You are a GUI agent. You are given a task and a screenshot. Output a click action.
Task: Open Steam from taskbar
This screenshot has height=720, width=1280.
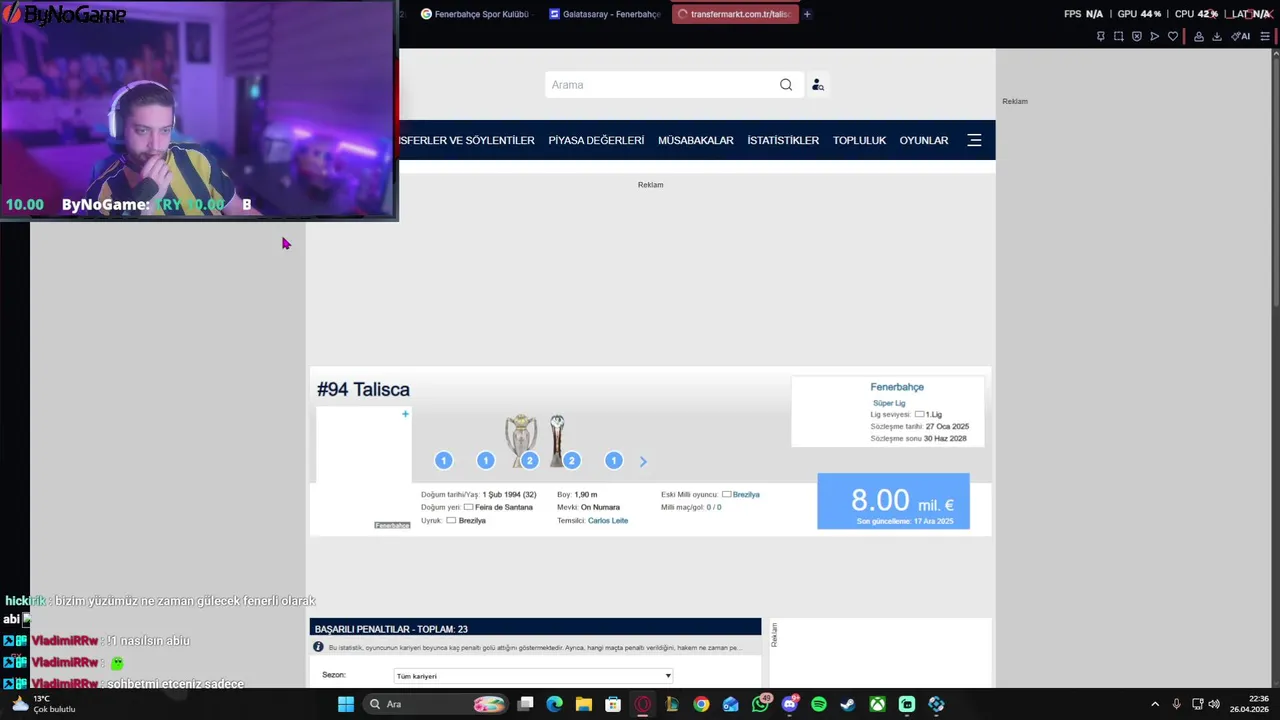click(848, 704)
